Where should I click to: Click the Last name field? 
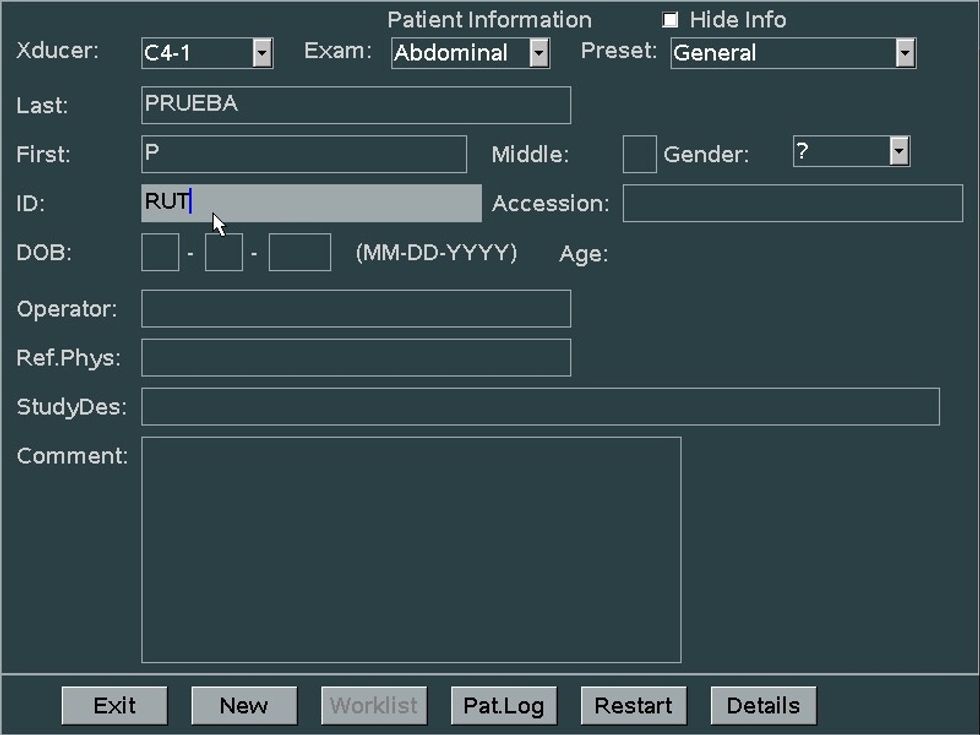355,105
